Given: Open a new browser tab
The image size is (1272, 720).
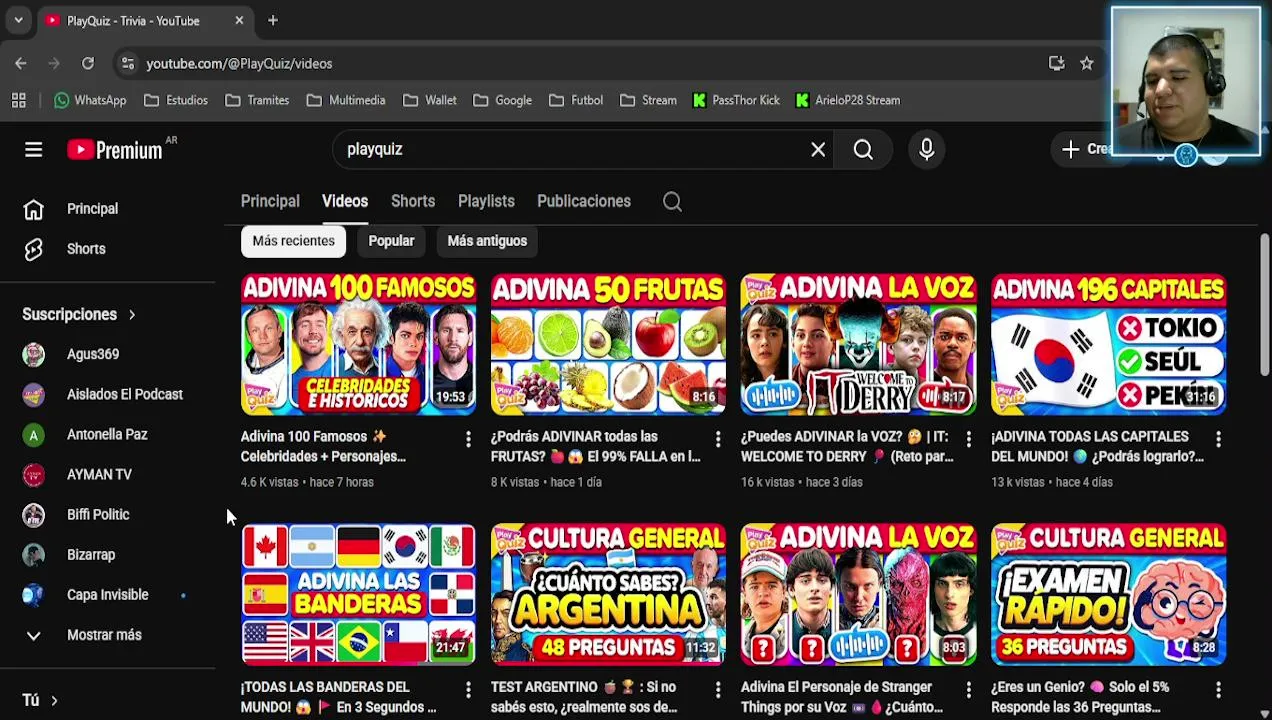Looking at the screenshot, I should [273, 20].
